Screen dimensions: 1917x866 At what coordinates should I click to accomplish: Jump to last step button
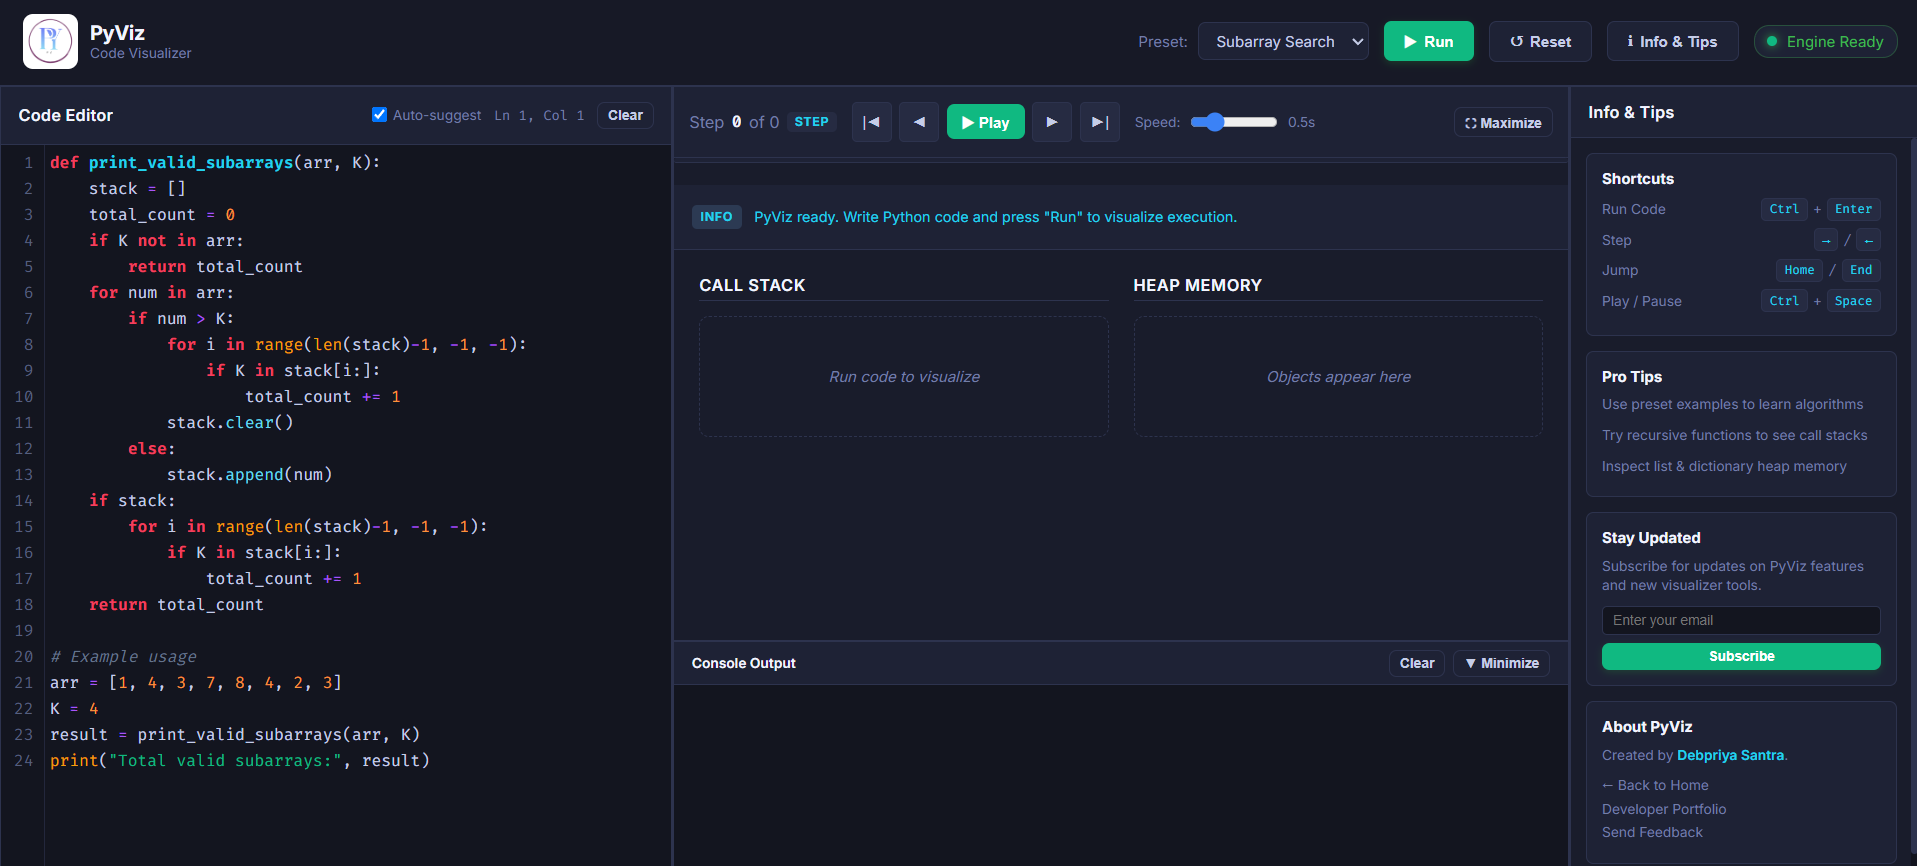pos(1099,122)
